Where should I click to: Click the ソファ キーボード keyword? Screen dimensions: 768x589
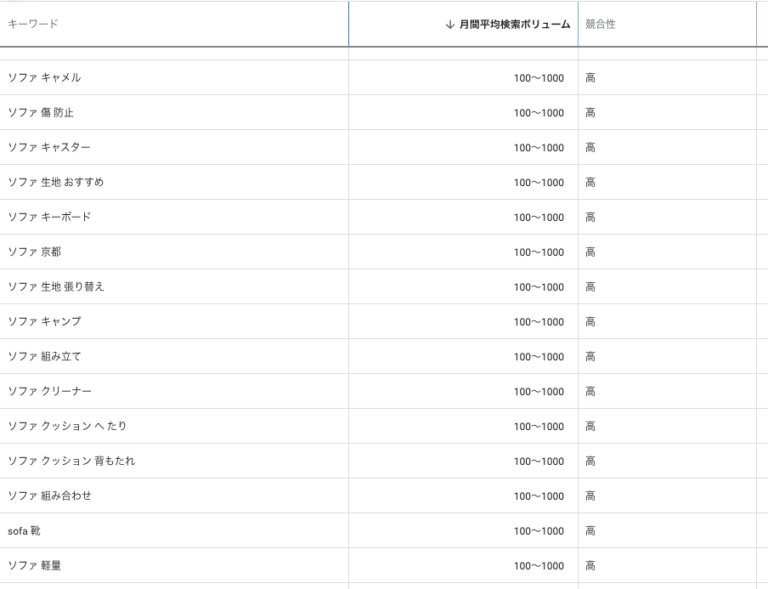pyautogui.click(x=49, y=217)
